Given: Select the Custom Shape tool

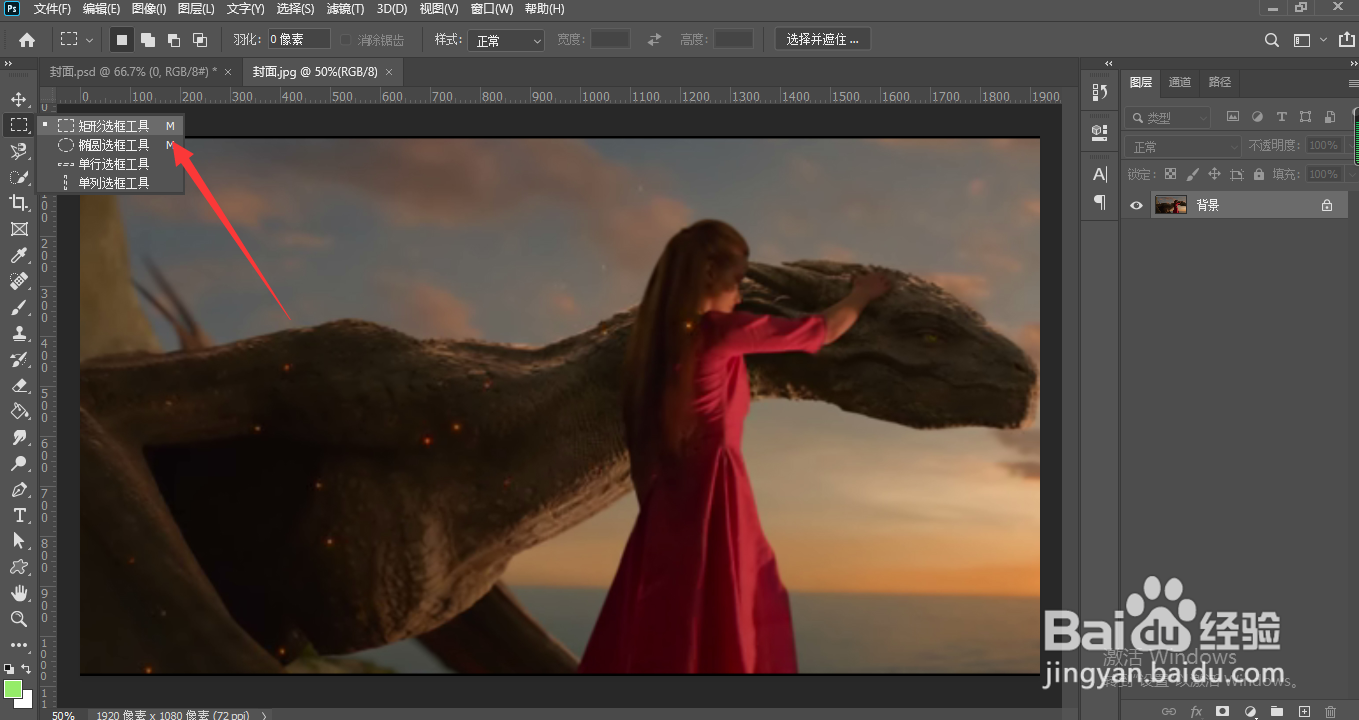Looking at the screenshot, I should (x=18, y=567).
